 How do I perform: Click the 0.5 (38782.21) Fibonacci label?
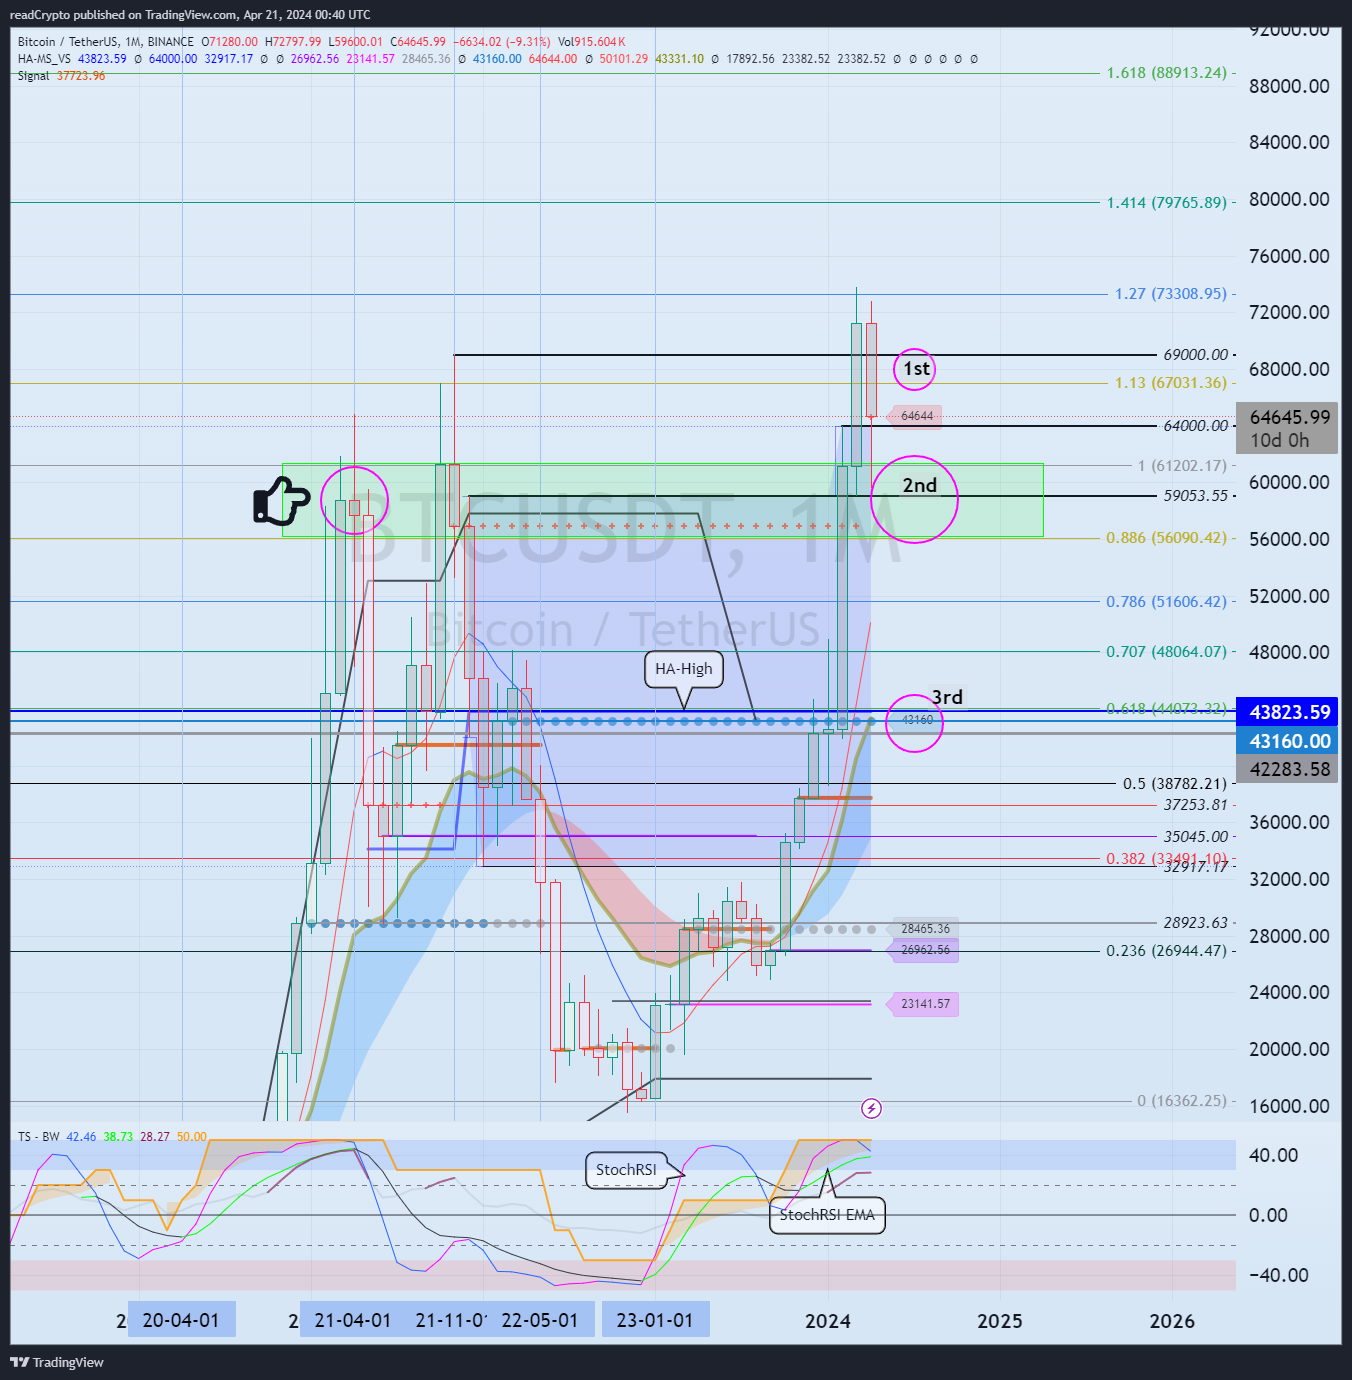(1174, 784)
